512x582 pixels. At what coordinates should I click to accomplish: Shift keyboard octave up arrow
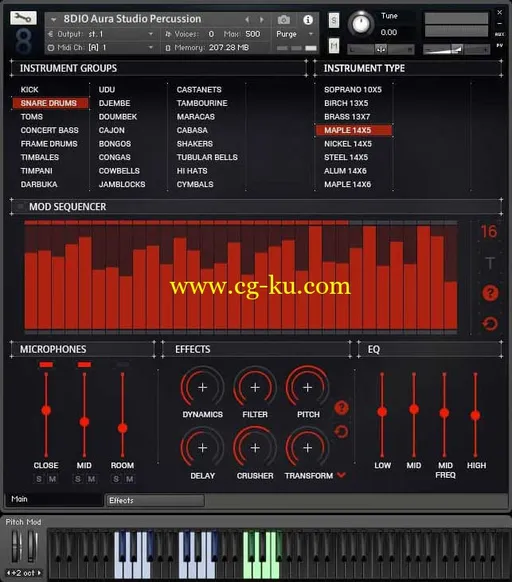click(x=39, y=573)
